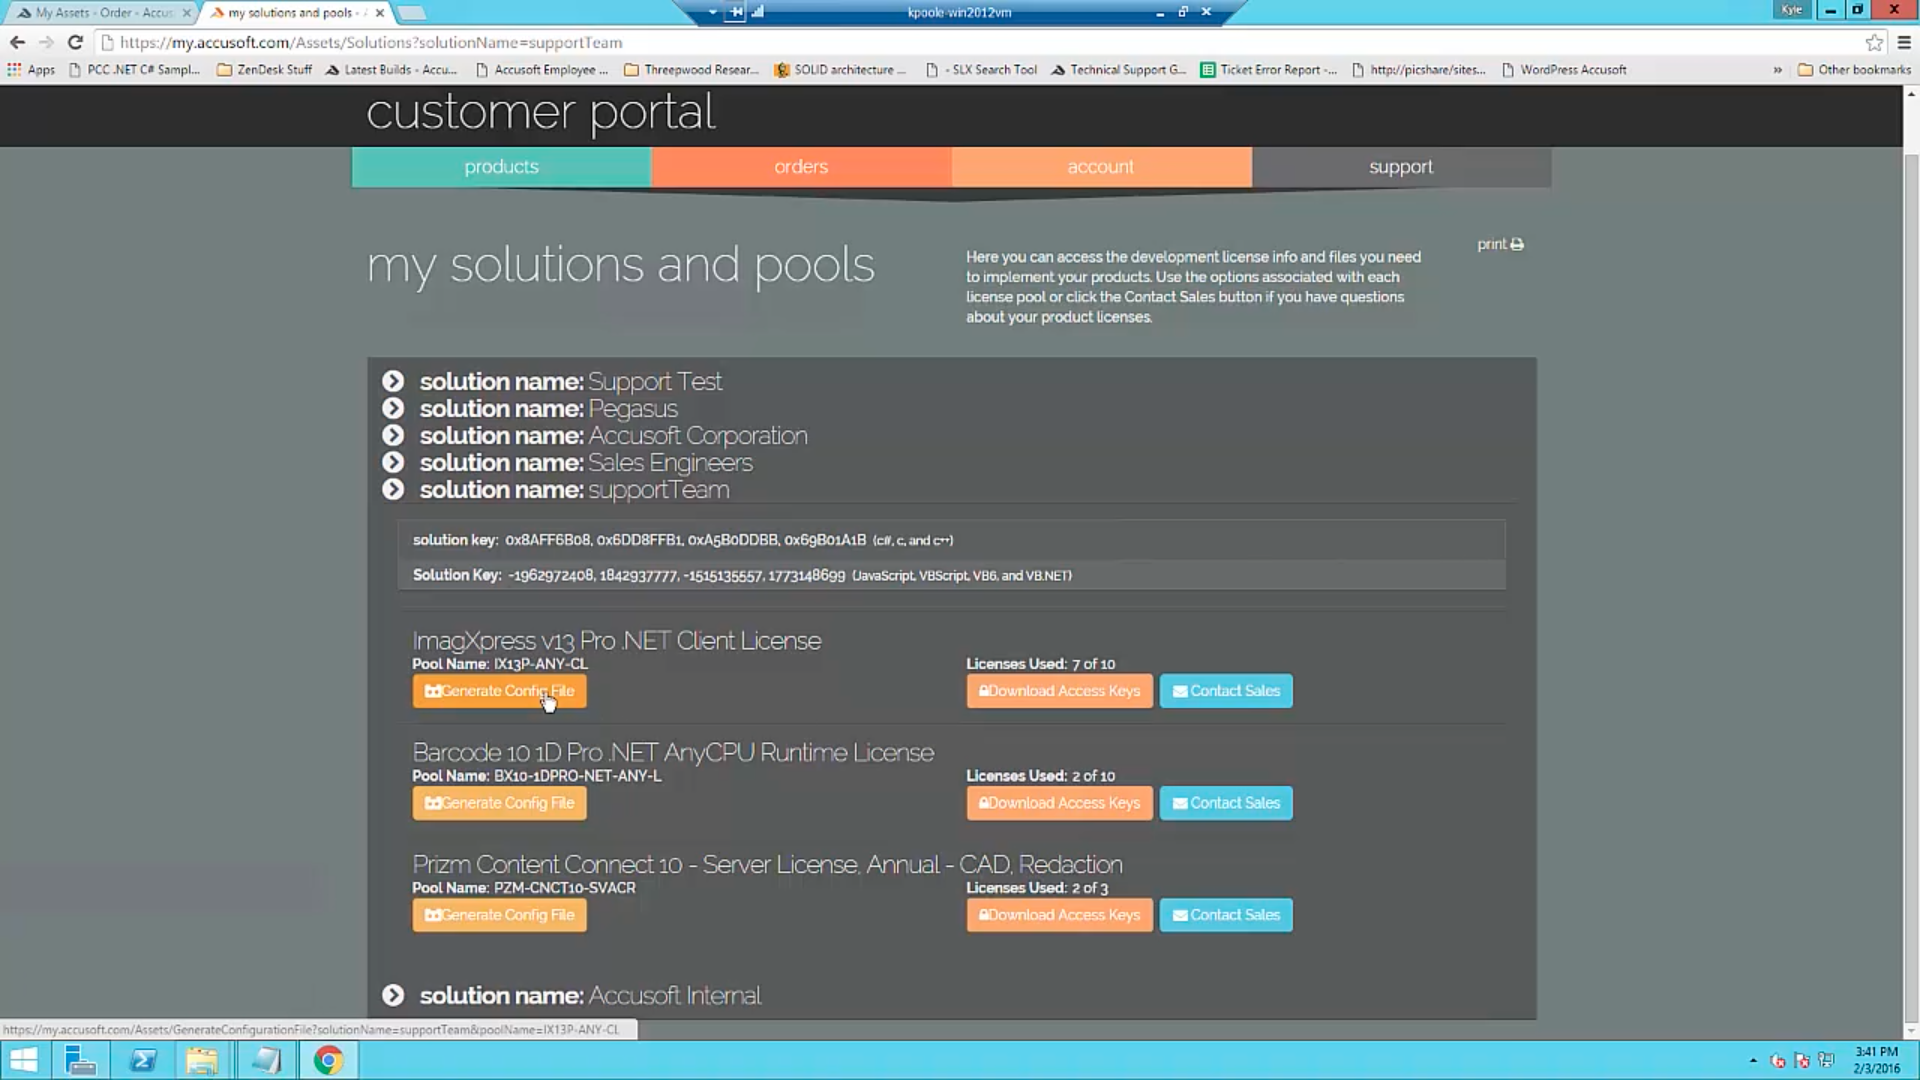Open the support tab
The image size is (1920, 1080).
1401,167
